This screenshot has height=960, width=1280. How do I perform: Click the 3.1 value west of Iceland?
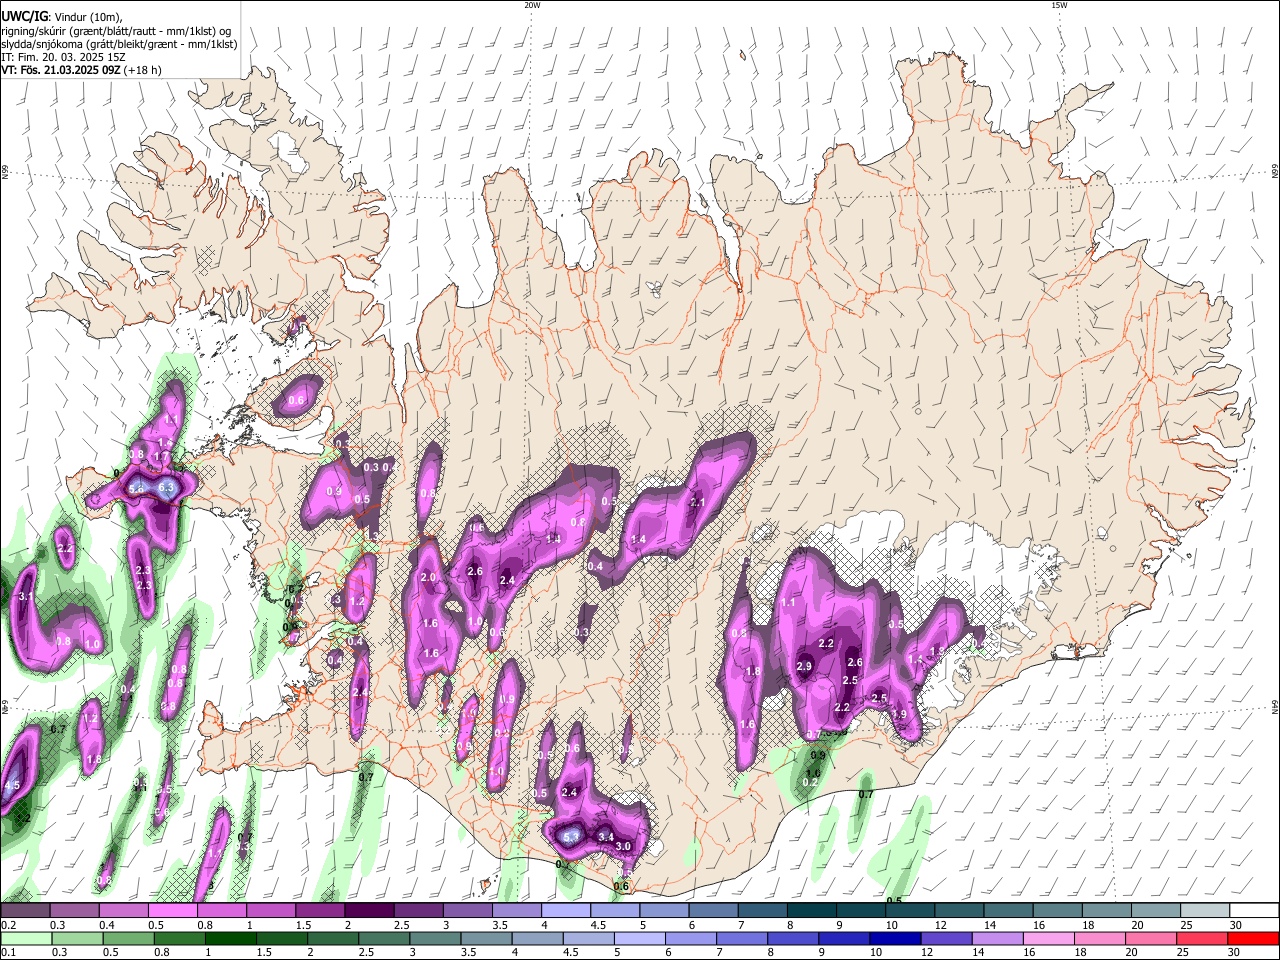[x=27, y=597]
